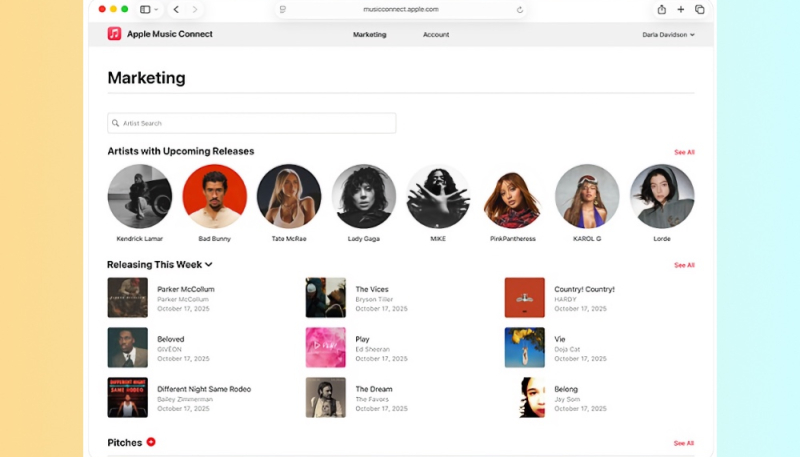The image size is (800, 457).
Task: See All releases this week
Action: click(x=684, y=265)
